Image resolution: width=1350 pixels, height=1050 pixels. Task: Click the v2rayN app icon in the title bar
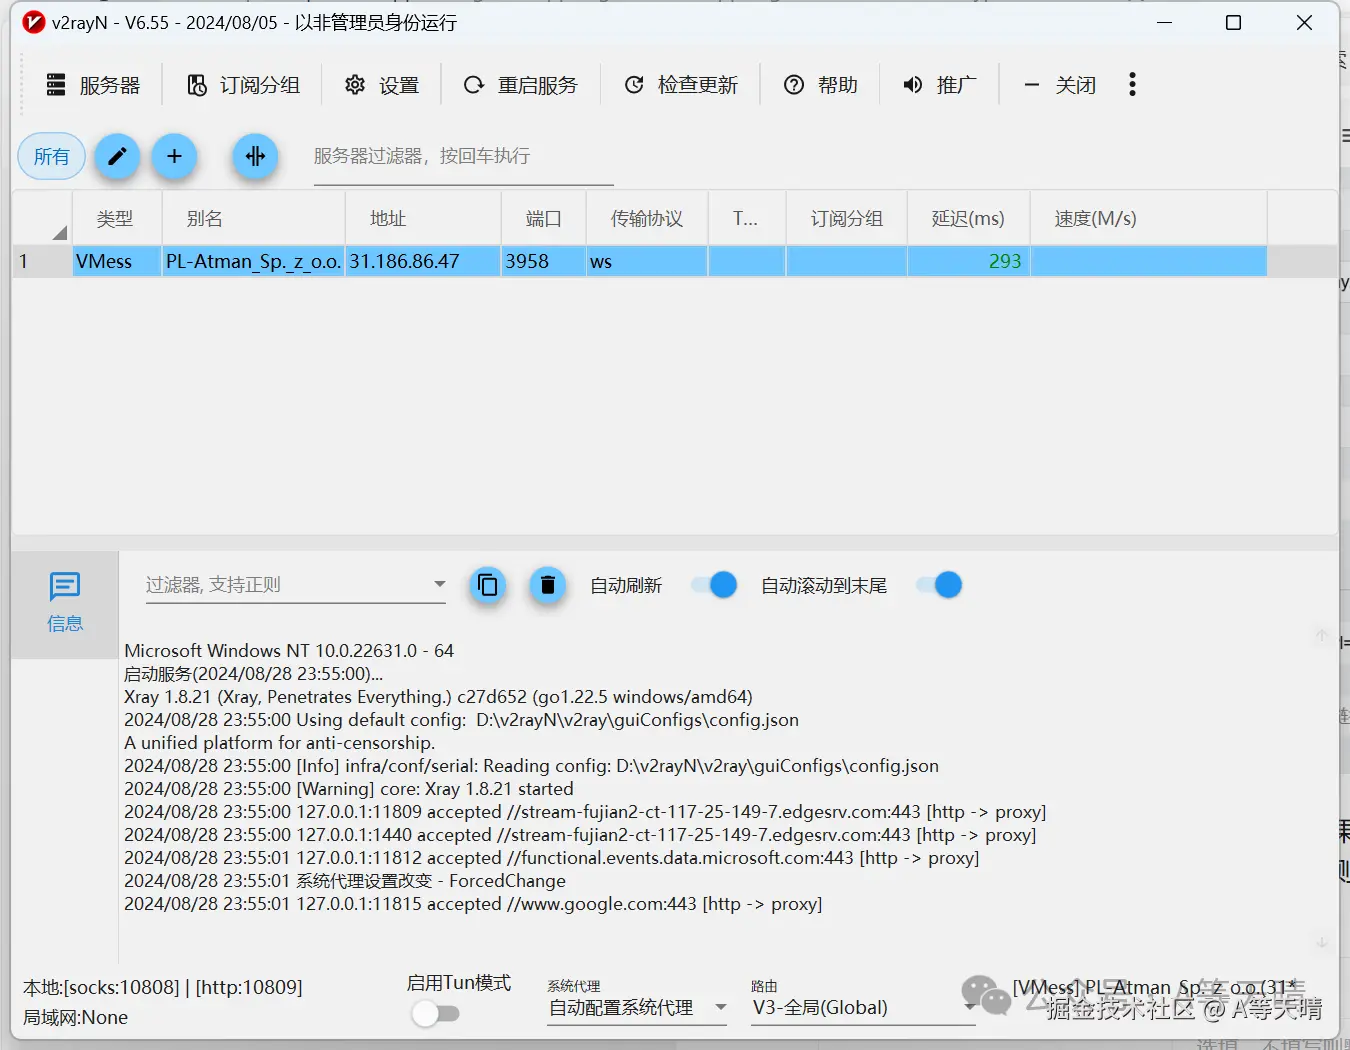pyautogui.click(x=34, y=22)
